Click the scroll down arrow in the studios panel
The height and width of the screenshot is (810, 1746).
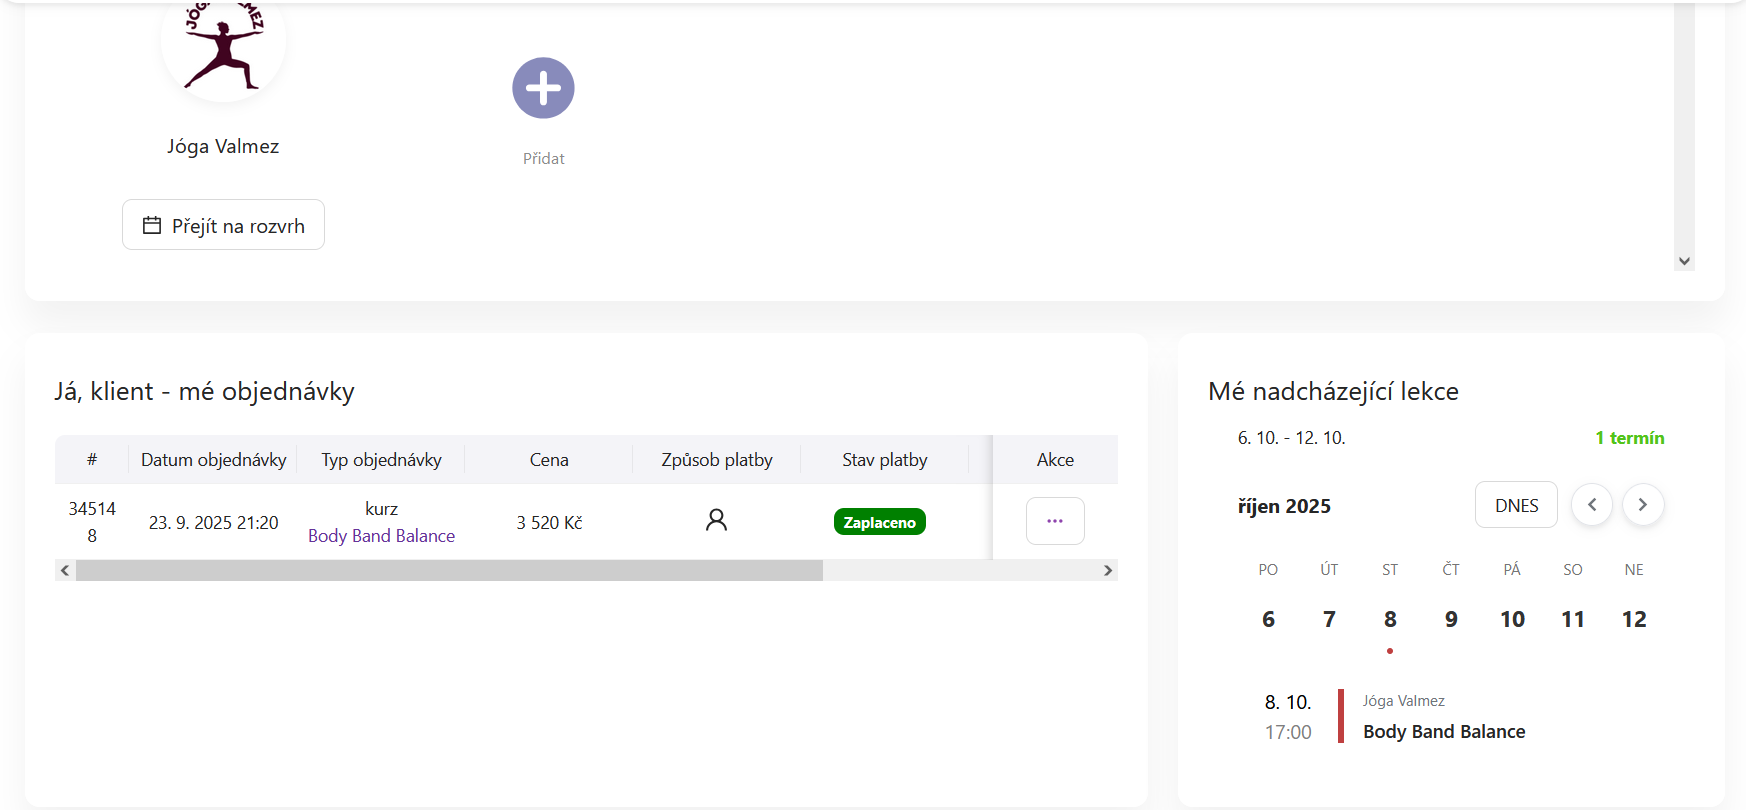1684,261
